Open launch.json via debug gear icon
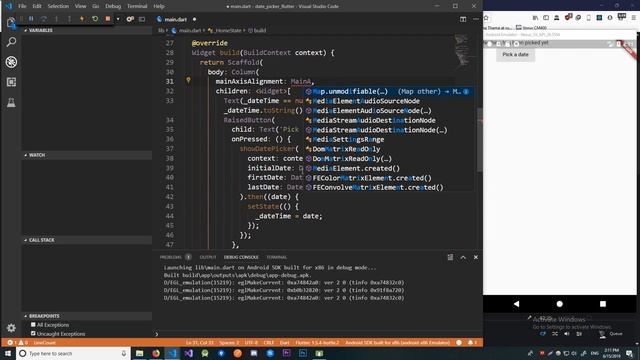Viewport: 640px width, 360px height. [130, 19]
